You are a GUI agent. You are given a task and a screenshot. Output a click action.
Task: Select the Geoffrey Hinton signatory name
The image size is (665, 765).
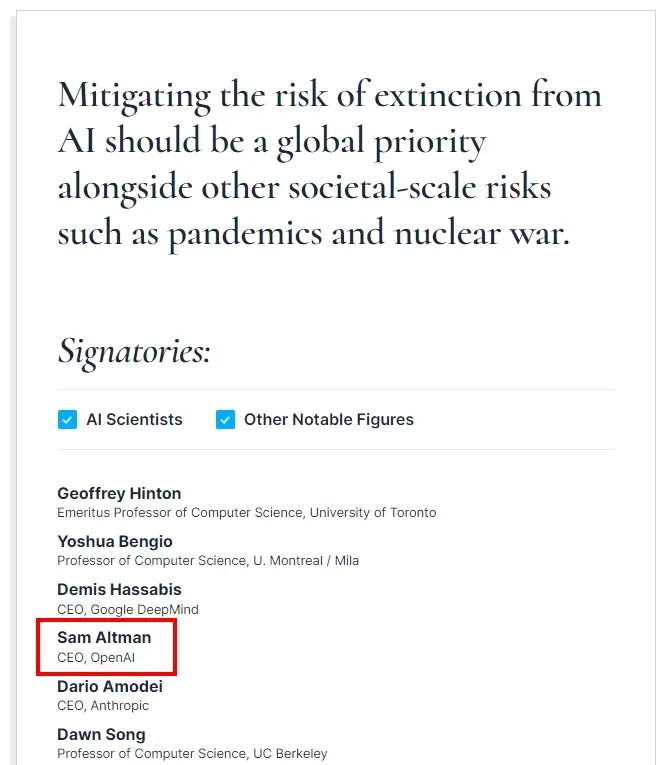point(119,493)
